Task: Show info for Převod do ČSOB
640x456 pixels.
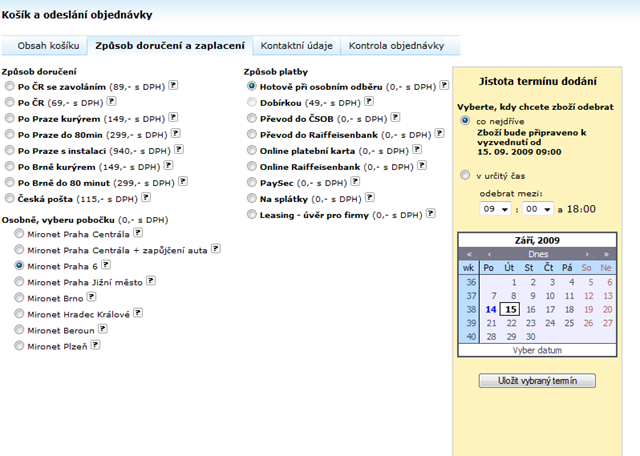Action: click(395, 118)
